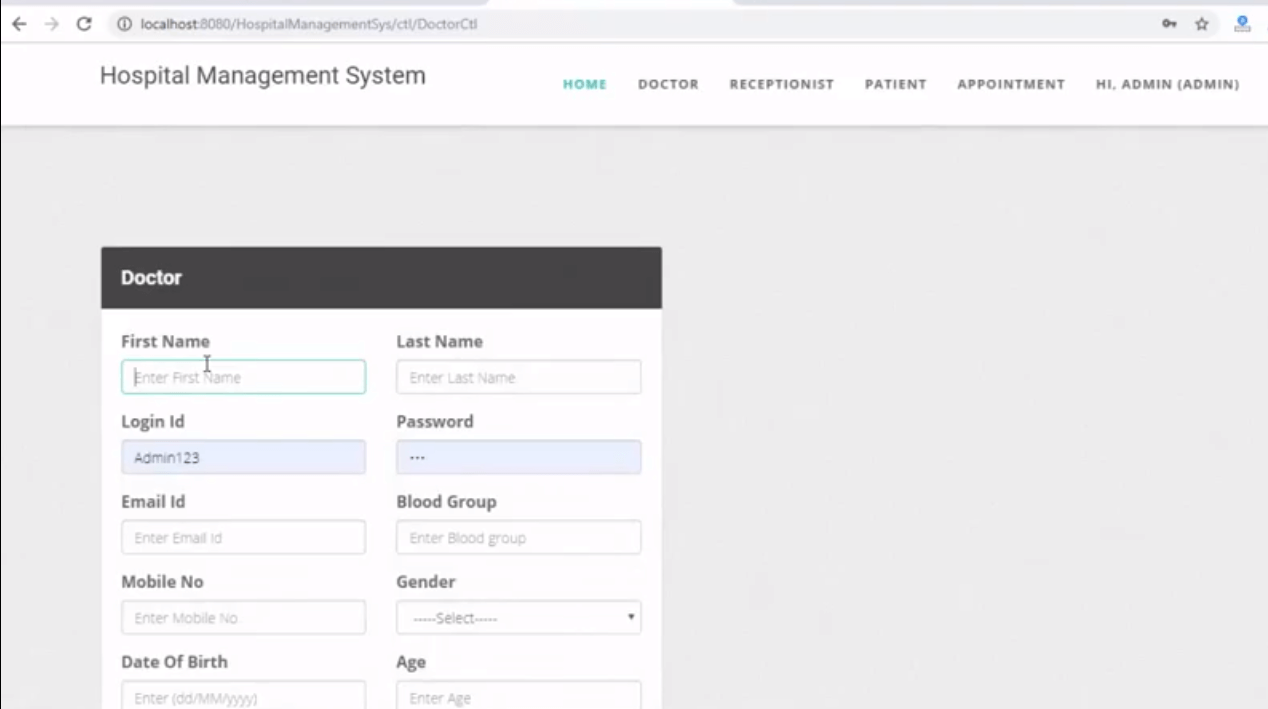The width and height of the screenshot is (1268, 709).
Task: Bookmark this page using the star icon
Action: [x=1200, y=24]
